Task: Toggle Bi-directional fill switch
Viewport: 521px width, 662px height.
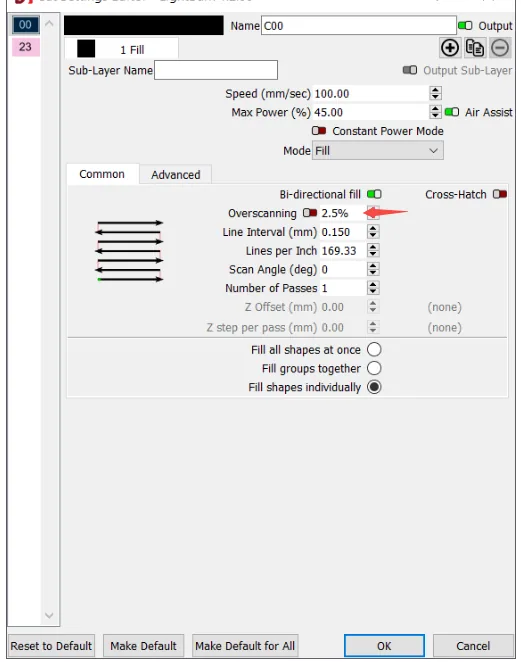Action: click(x=374, y=194)
